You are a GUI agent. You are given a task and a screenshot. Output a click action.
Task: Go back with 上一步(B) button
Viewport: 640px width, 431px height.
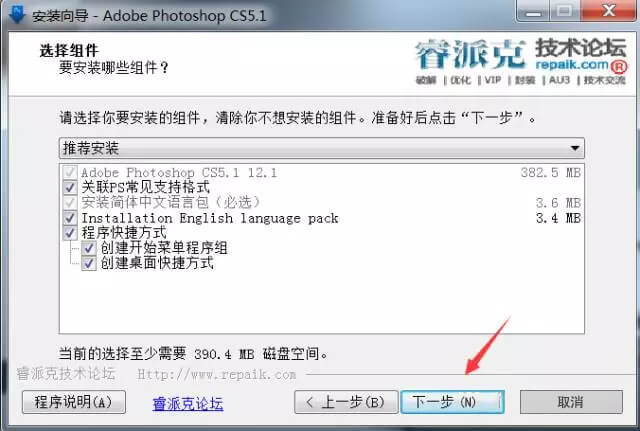346,402
